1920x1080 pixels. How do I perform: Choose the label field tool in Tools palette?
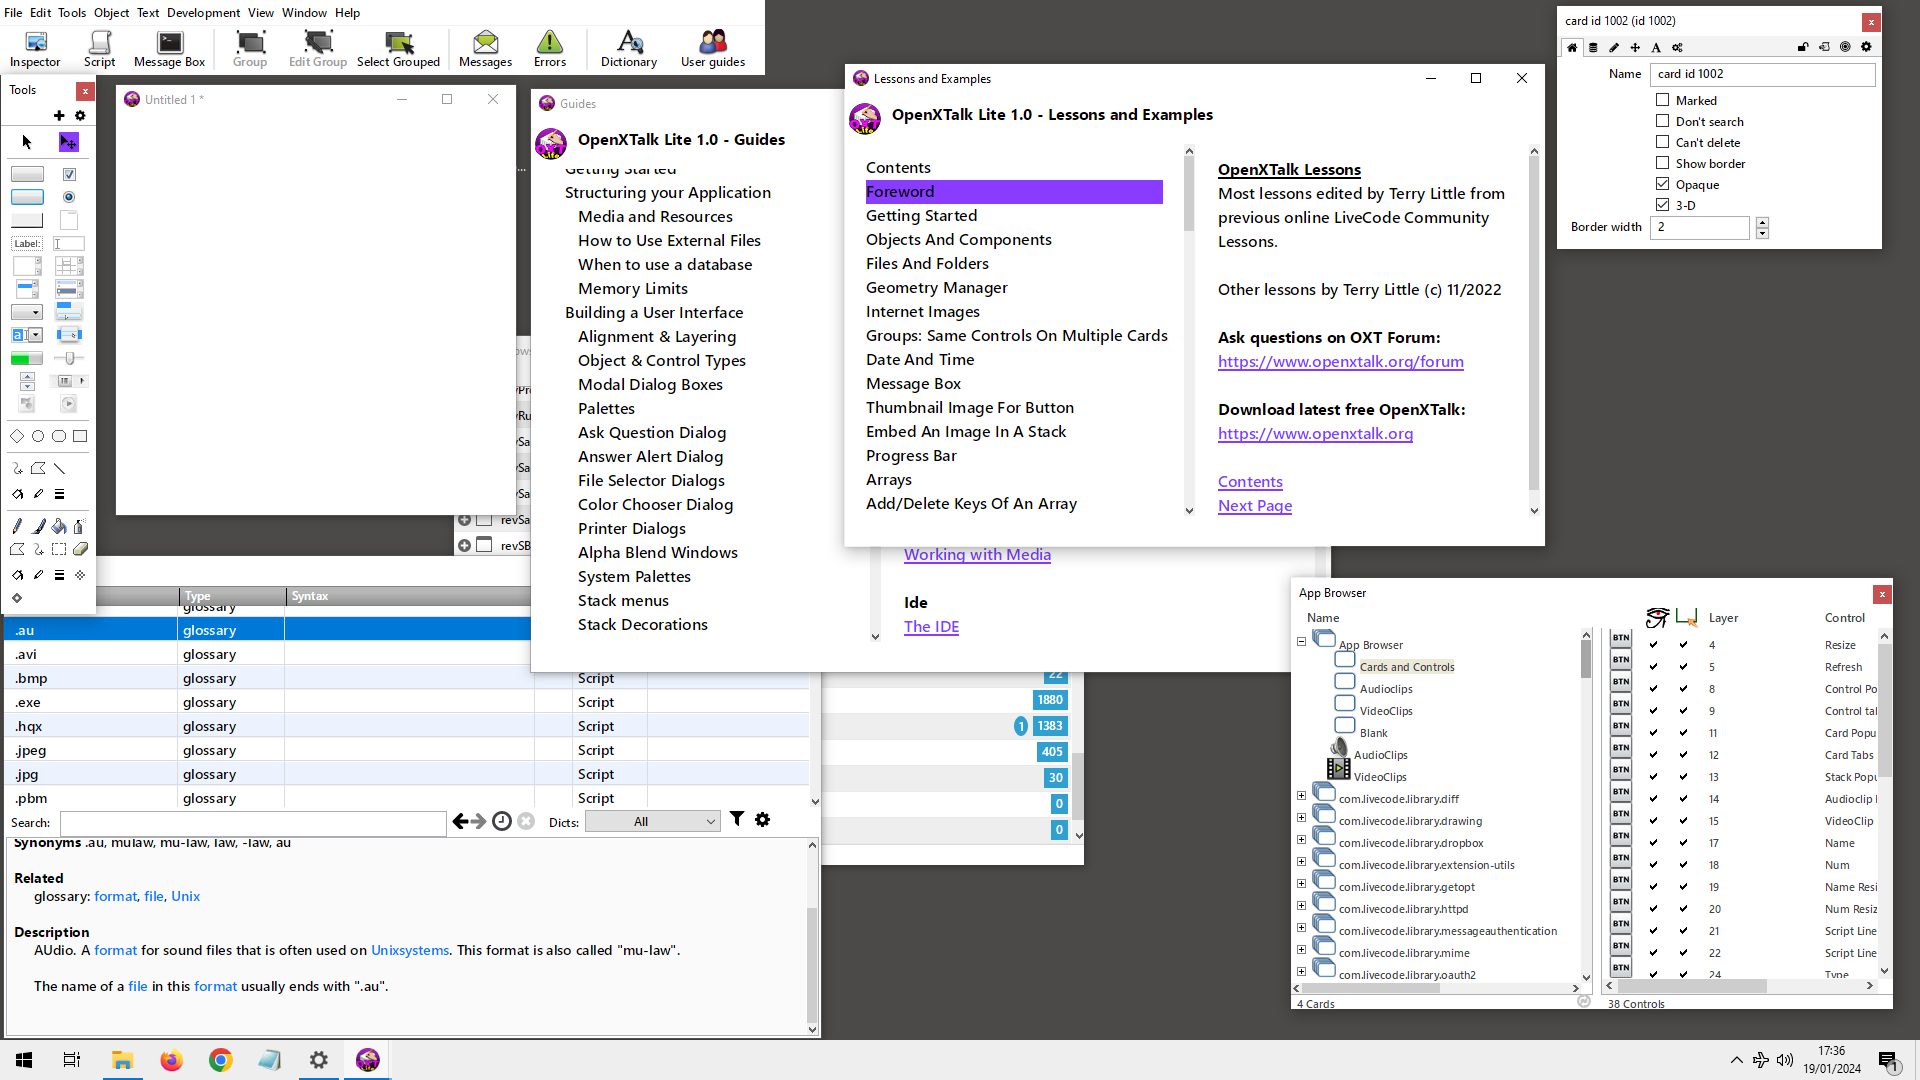[27, 243]
